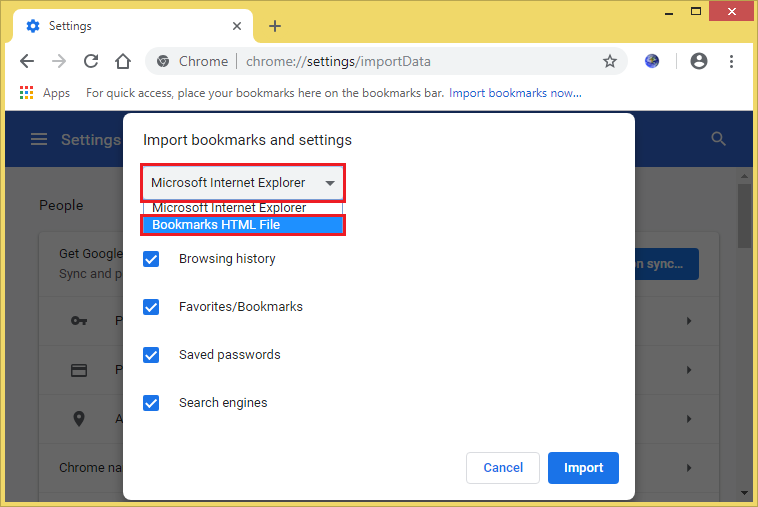Click the credit card payment icon
758x507 pixels.
click(79, 370)
